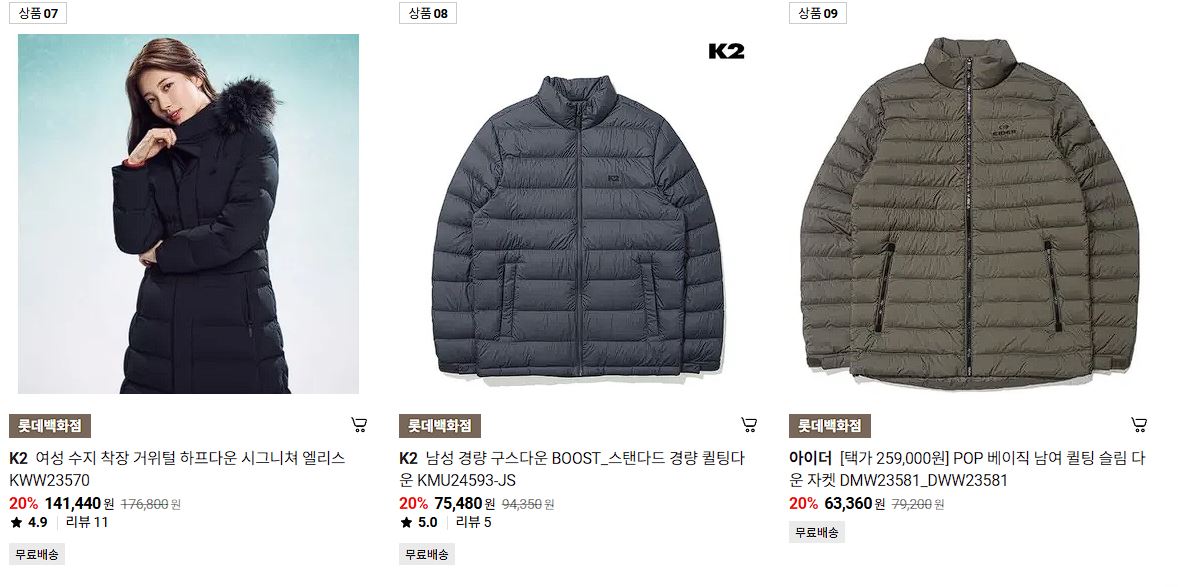The image size is (1178, 587).
Task: Click 무료배송 tag under product 07
Action: pos(37,555)
